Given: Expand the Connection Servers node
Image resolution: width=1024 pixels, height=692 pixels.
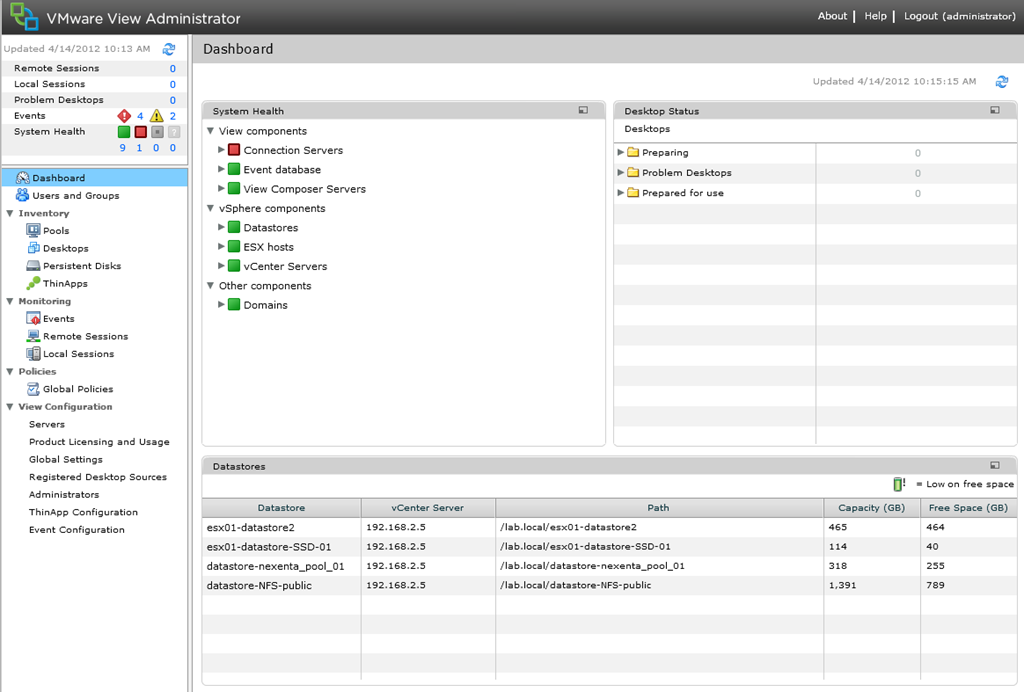Looking at the screenshot, I should coord(221,150).
